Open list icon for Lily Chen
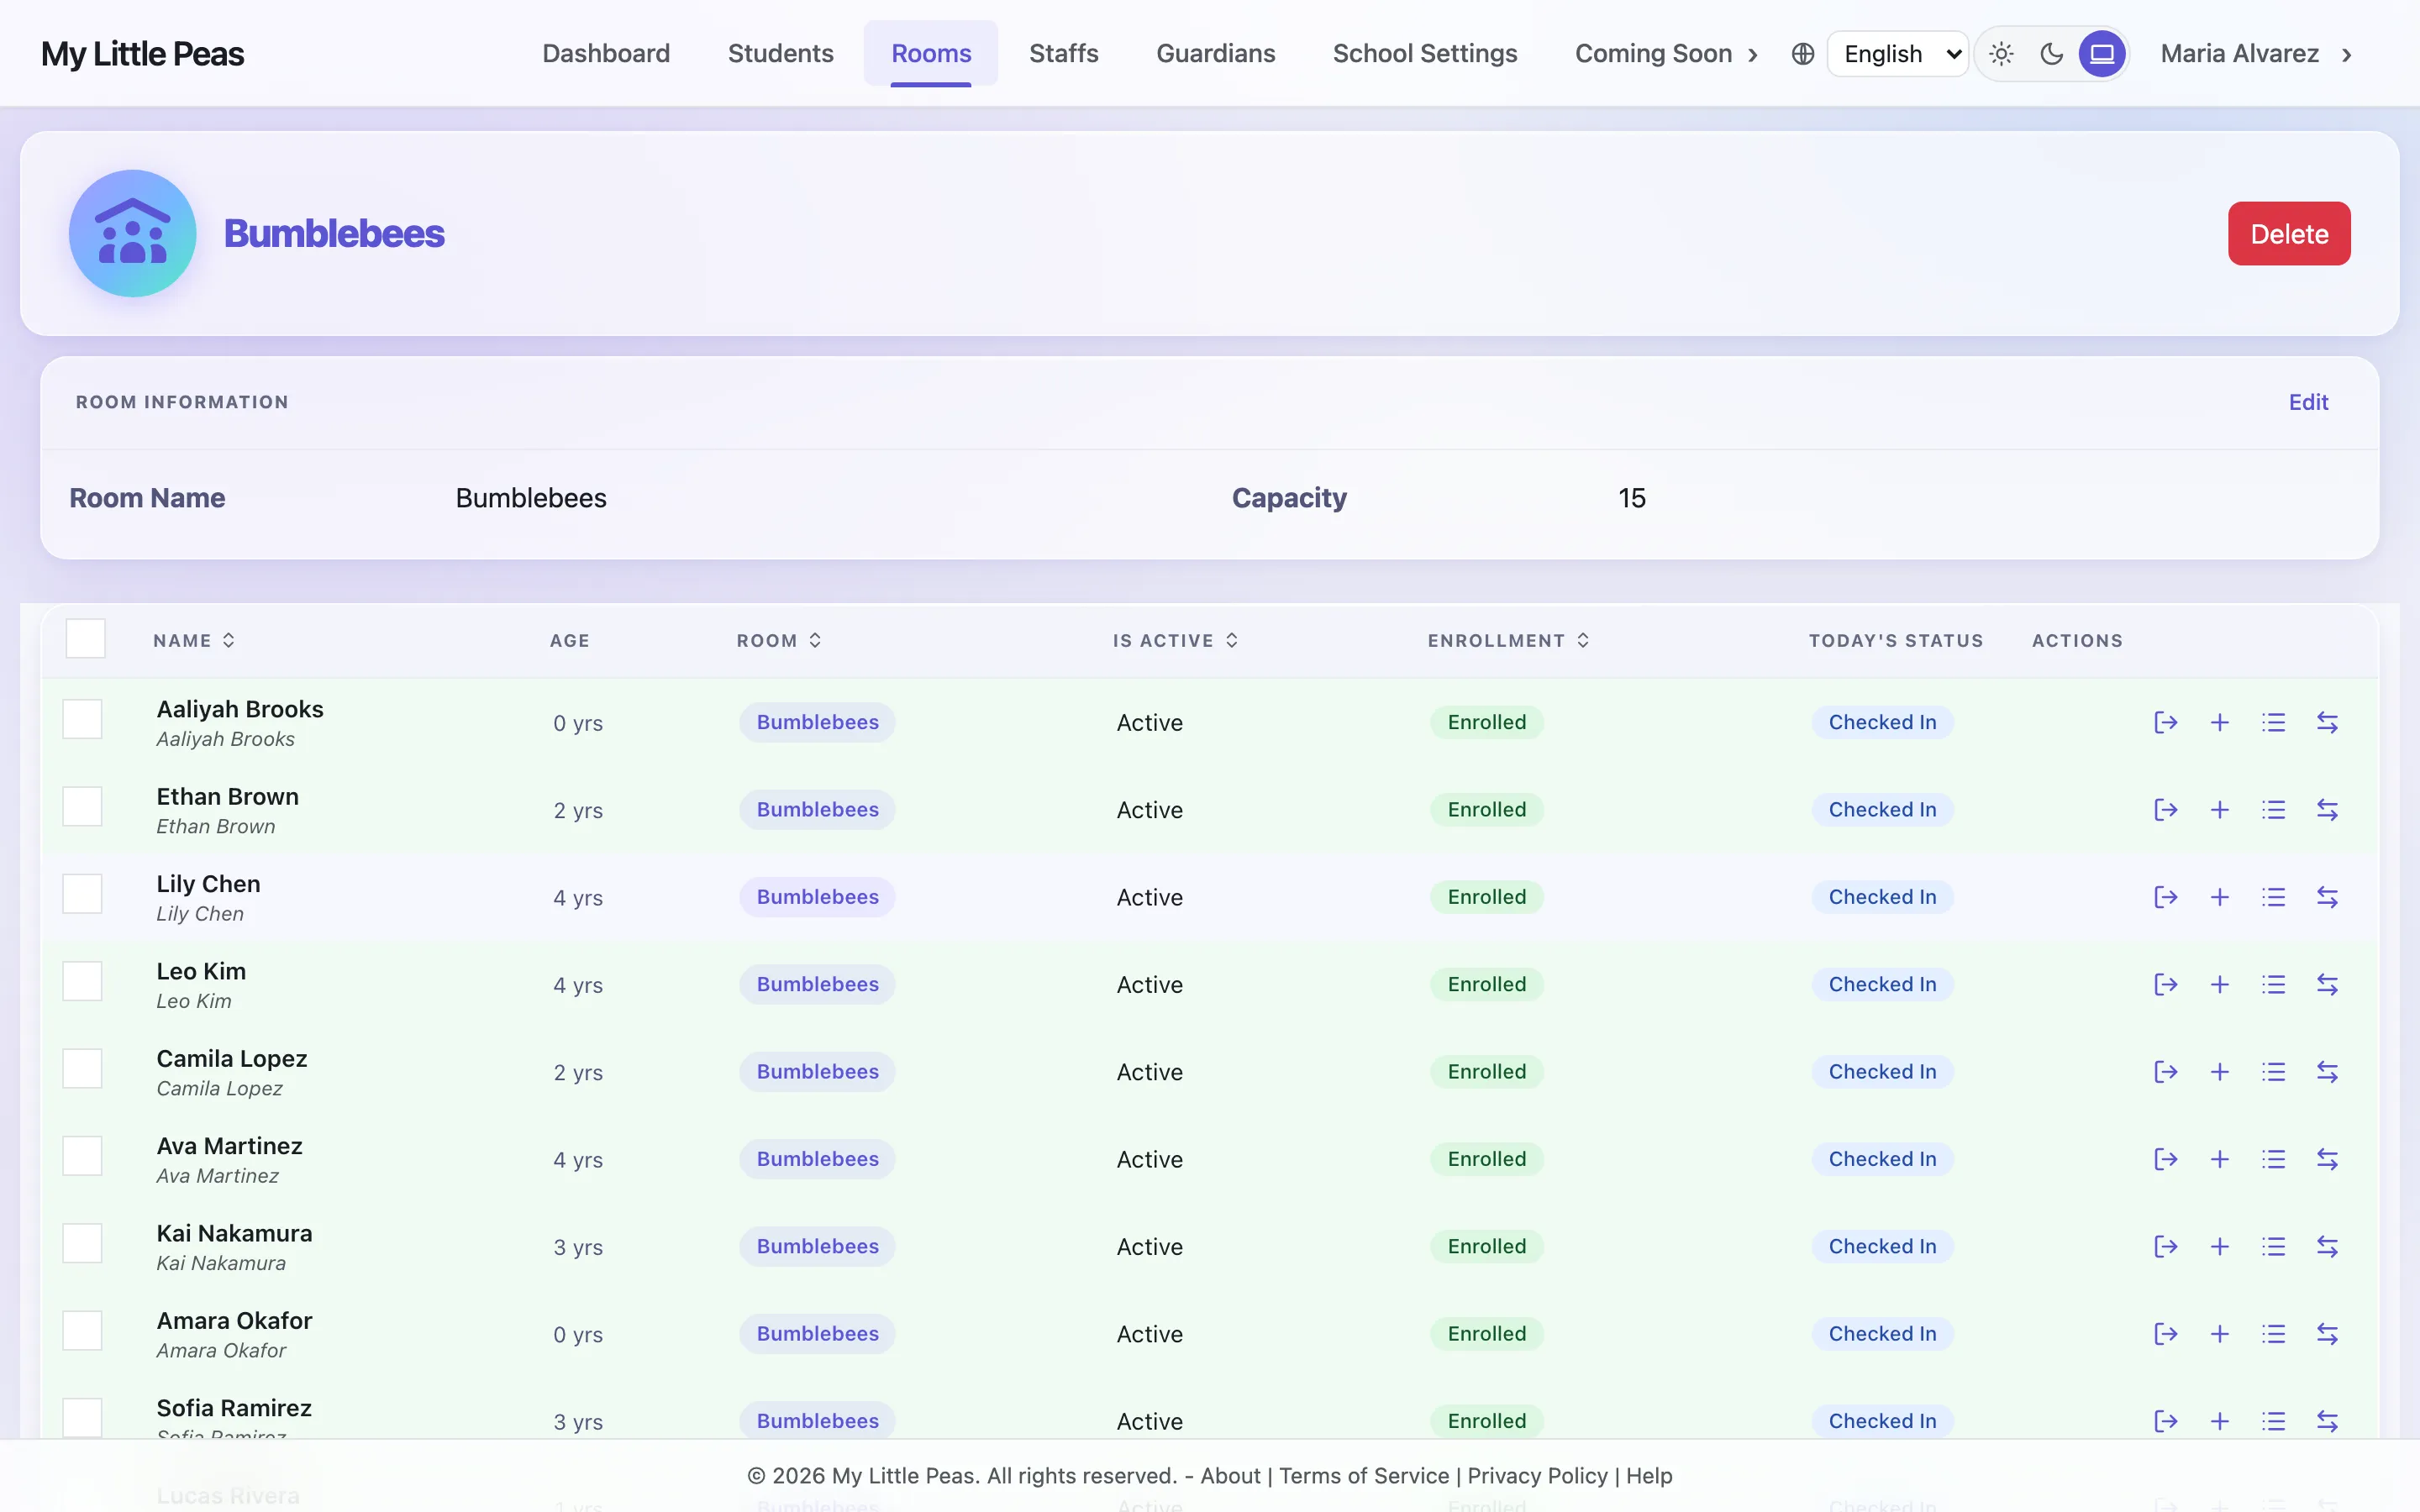 click(2273, 897)
